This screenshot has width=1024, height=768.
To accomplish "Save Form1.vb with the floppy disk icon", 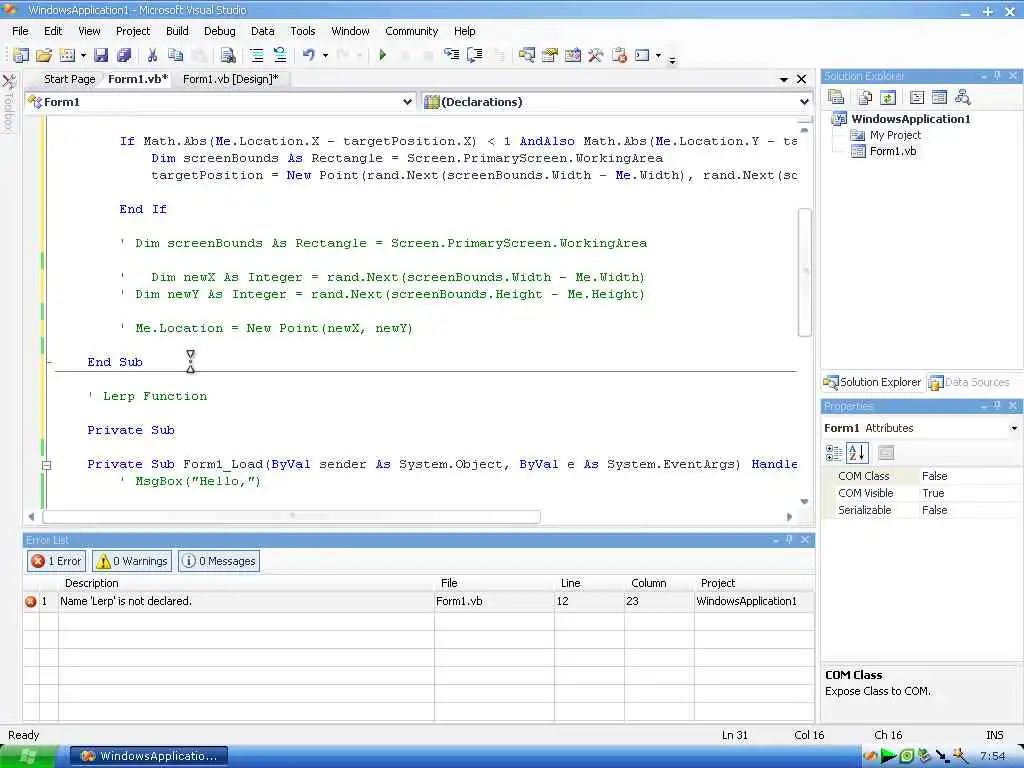I will click(101, 56).
